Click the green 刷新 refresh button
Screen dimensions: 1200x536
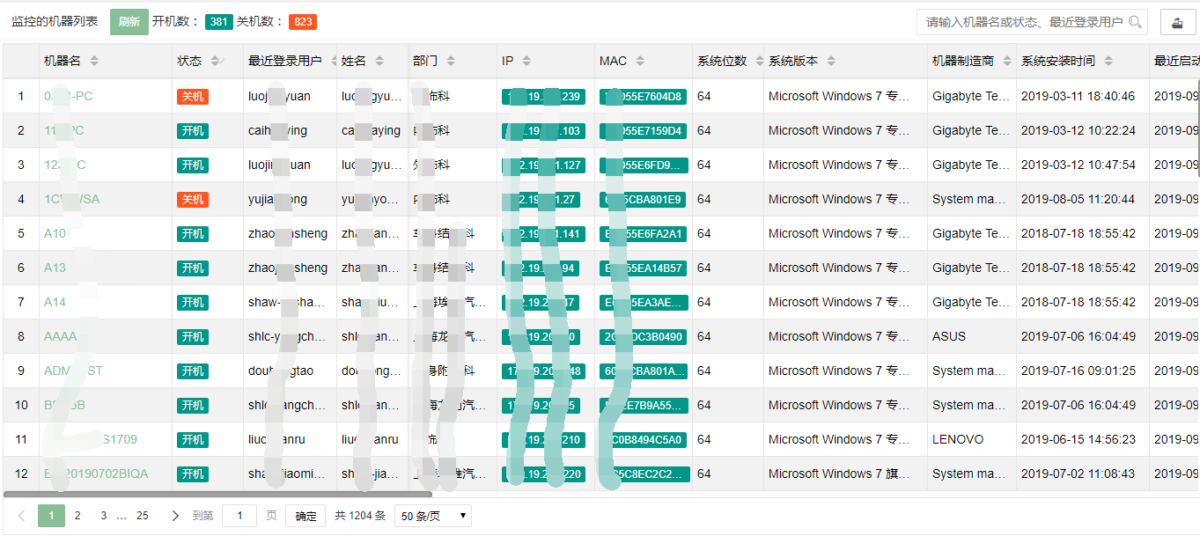129,22
